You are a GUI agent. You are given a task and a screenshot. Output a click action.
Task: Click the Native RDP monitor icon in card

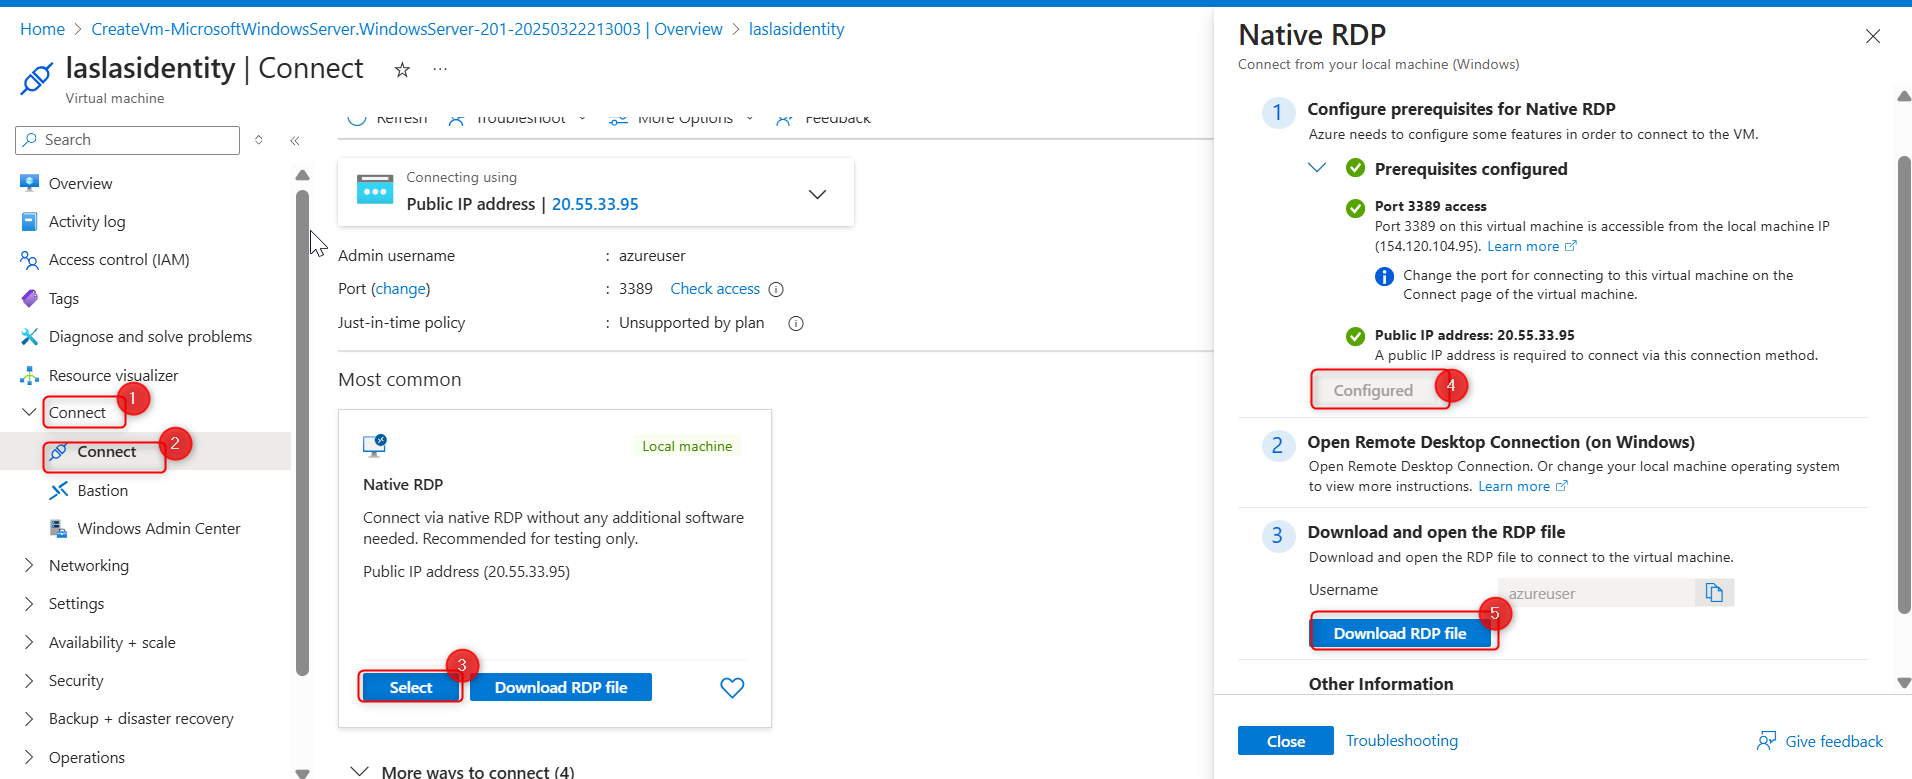tap(375, 445)
